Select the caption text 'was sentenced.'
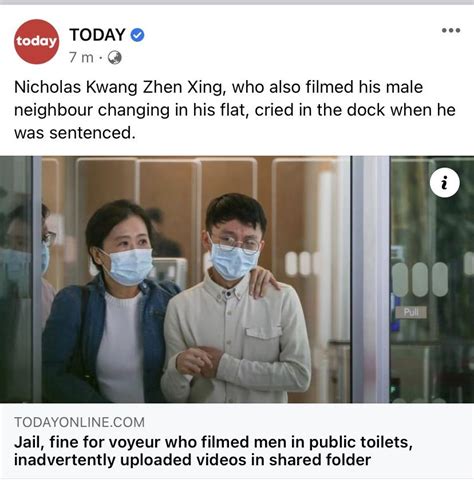Viewport: 474px width, 483px height. 75,133
